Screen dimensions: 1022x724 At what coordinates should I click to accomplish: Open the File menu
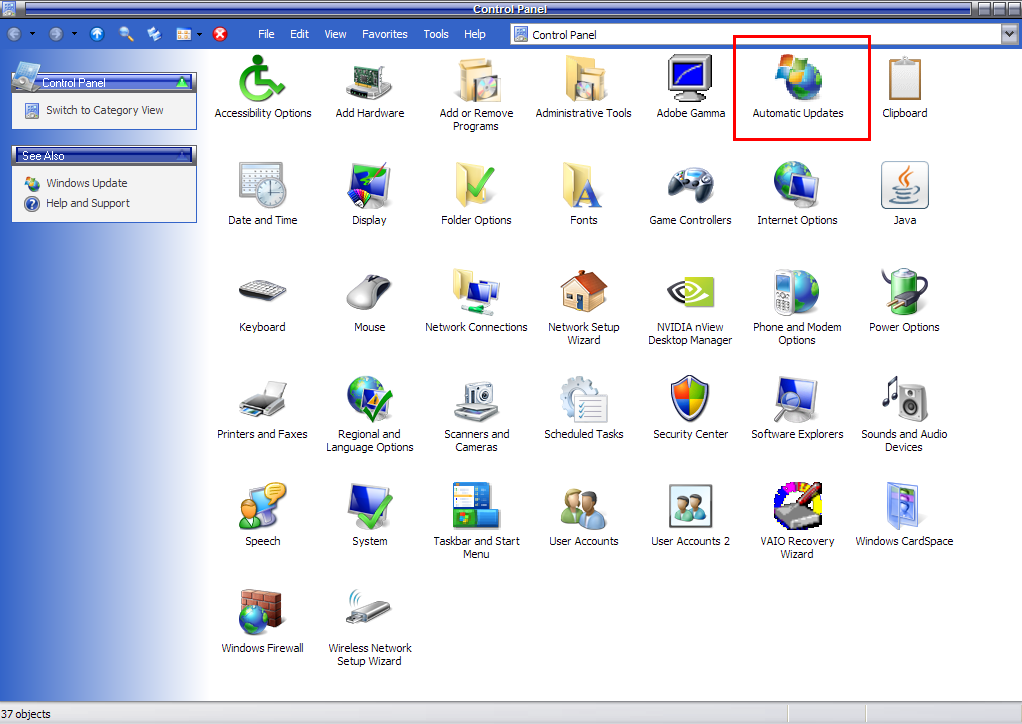point(266,34)
